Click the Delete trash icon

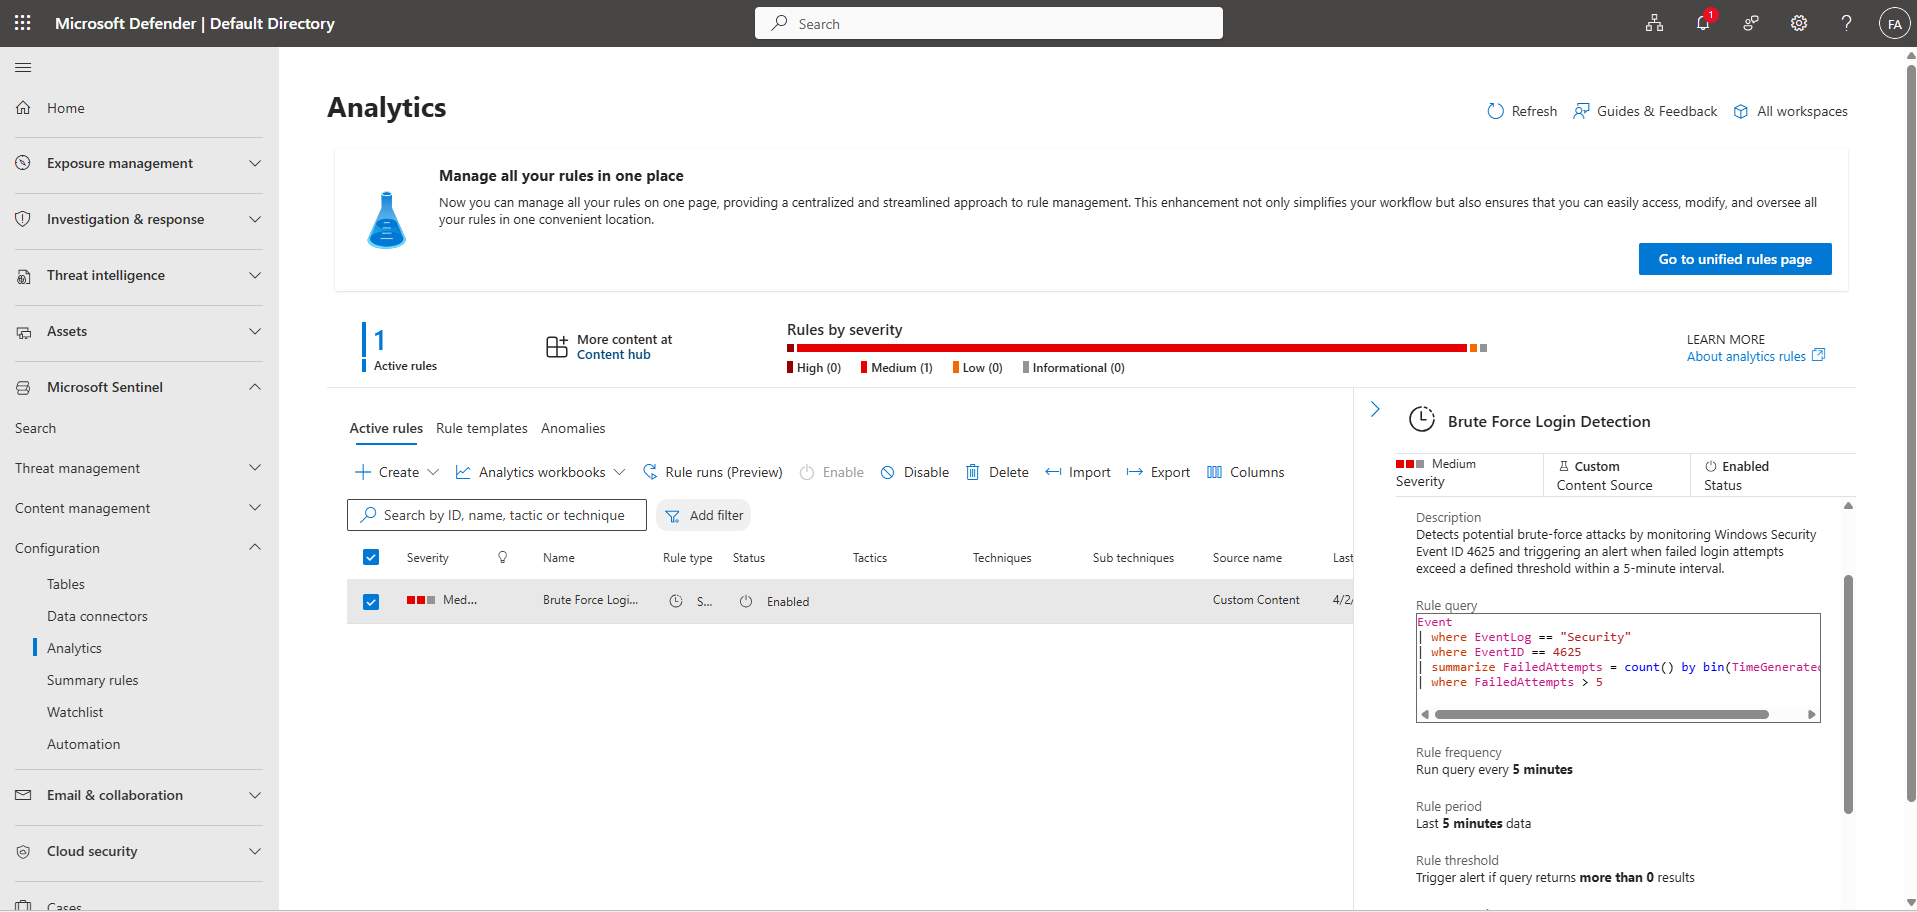point(972,472)
